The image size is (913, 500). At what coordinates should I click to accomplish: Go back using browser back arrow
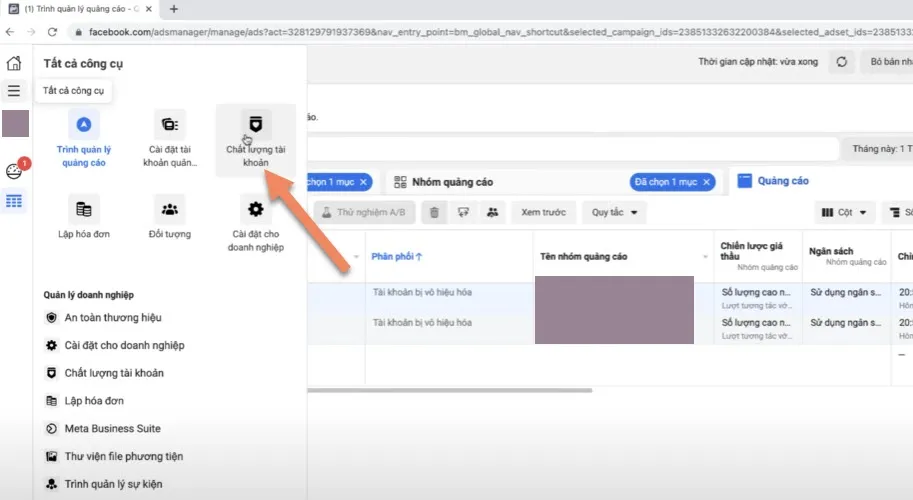pyautogui.click(x=10, y=32)
